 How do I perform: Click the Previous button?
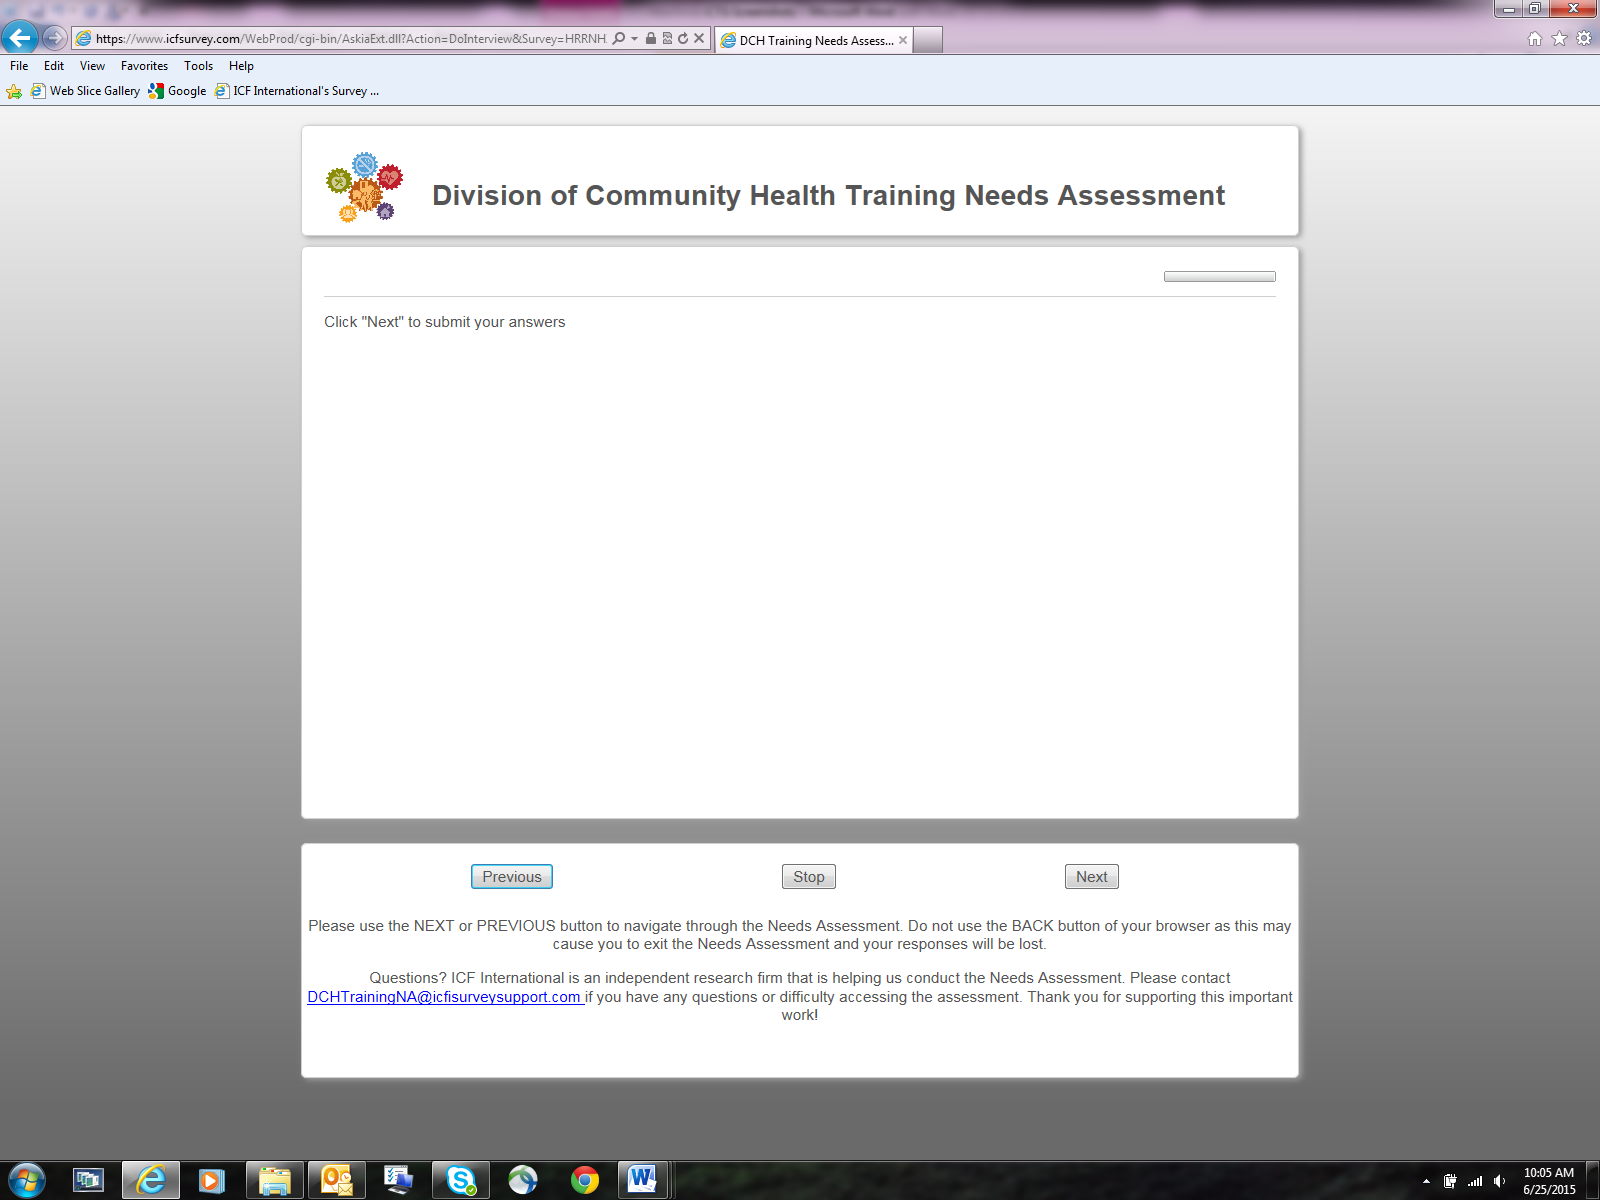(x=512, y=877)
